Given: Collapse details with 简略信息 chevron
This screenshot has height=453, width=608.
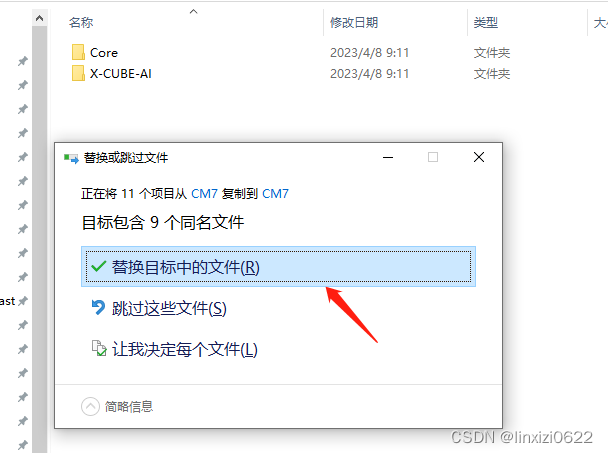Looking at the screenshot, I should tap(90, 406).
